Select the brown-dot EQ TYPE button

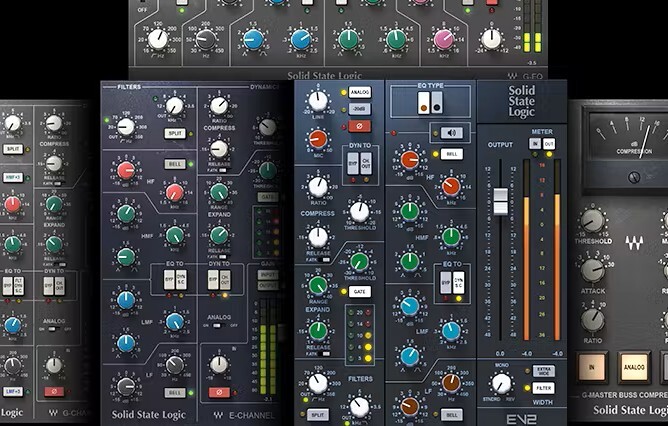[423, 103]
